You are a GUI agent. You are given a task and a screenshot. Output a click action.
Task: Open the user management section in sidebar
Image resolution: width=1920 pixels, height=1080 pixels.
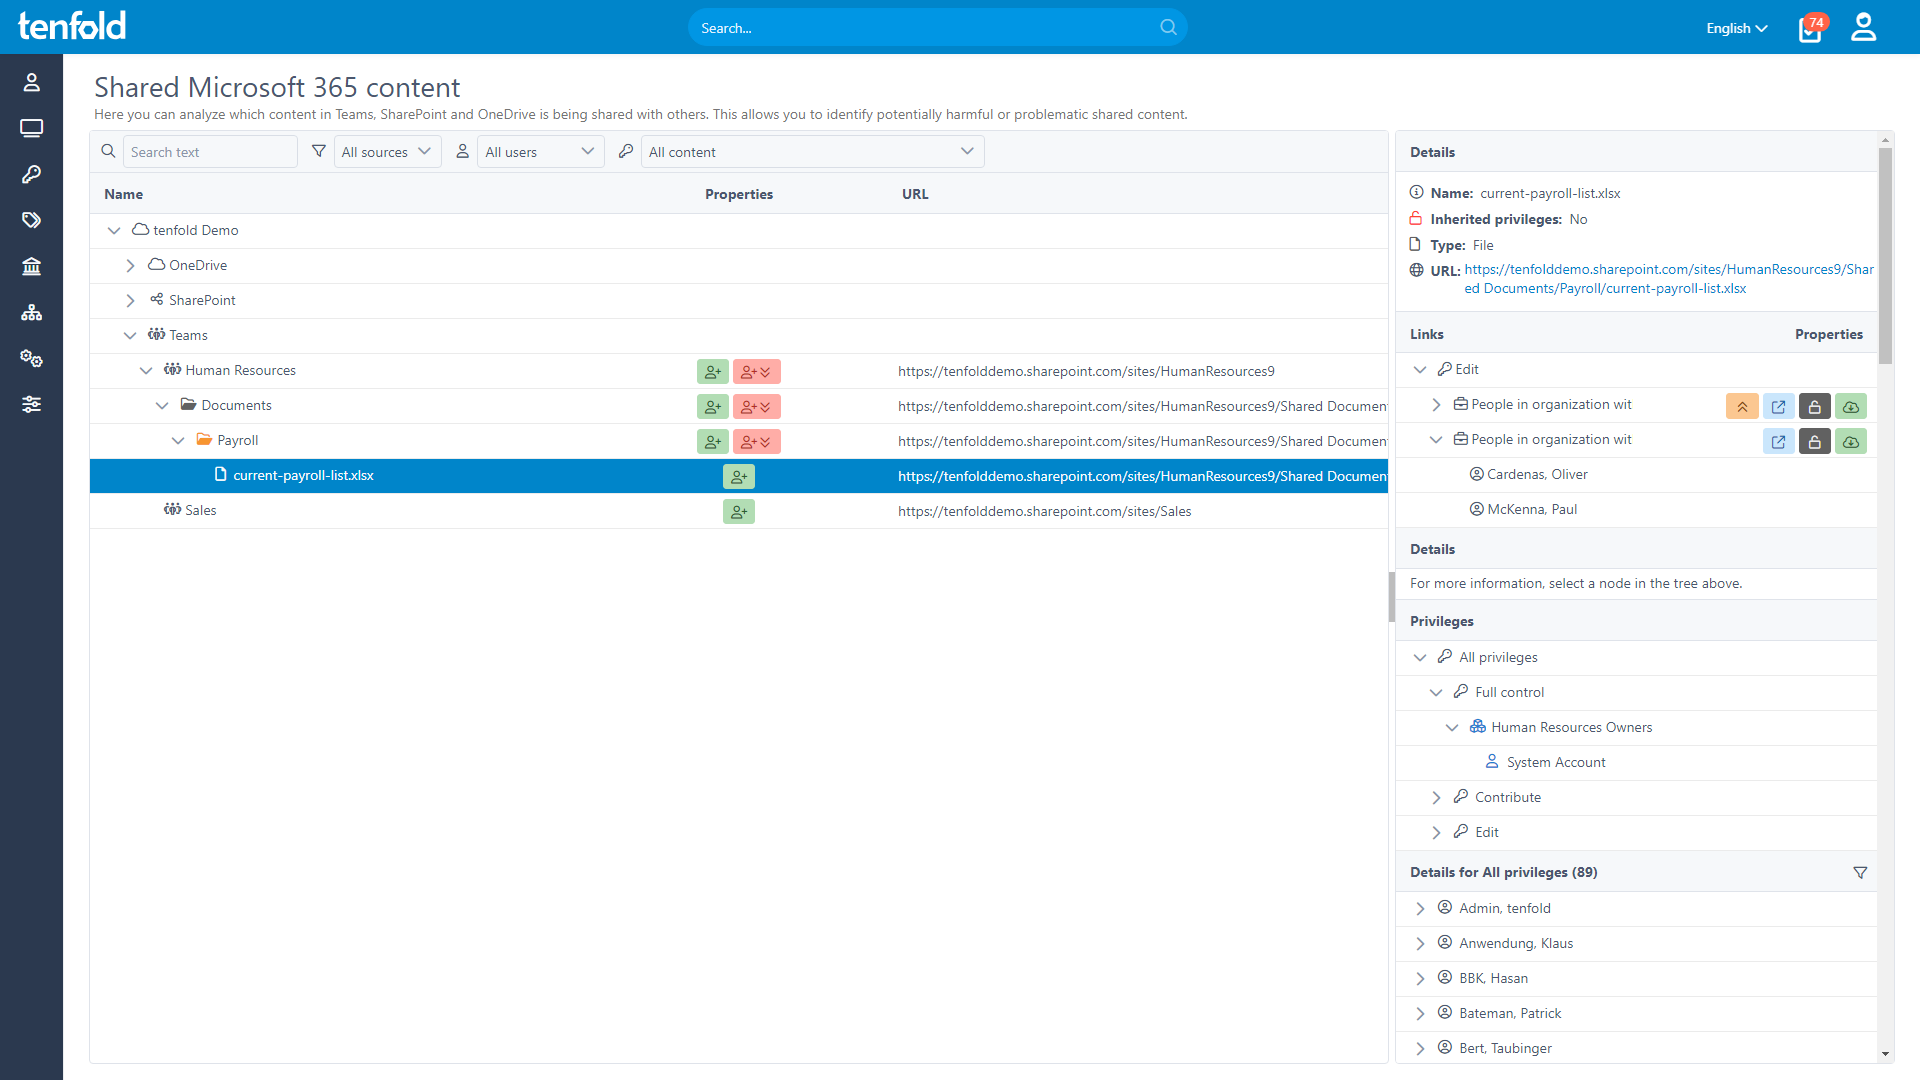[x=31, y=82]
